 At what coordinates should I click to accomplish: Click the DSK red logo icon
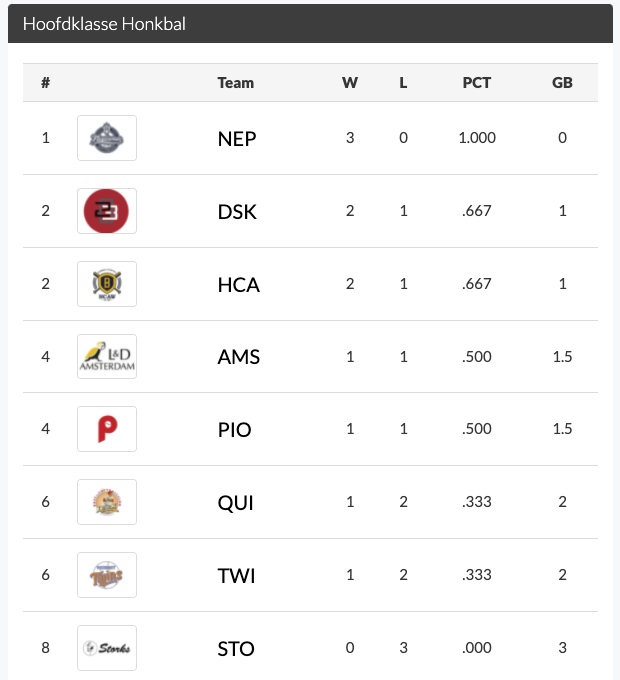[x=107, y=211]
